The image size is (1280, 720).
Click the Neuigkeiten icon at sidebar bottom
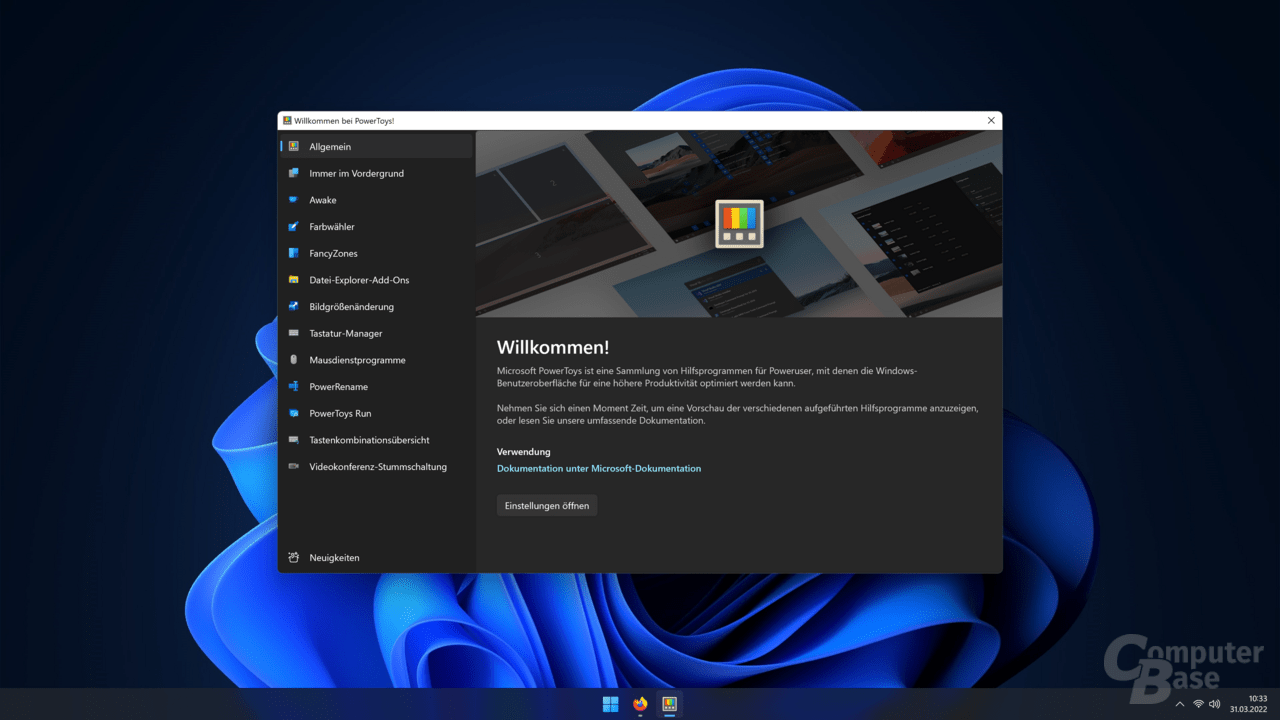pos(294,557)
